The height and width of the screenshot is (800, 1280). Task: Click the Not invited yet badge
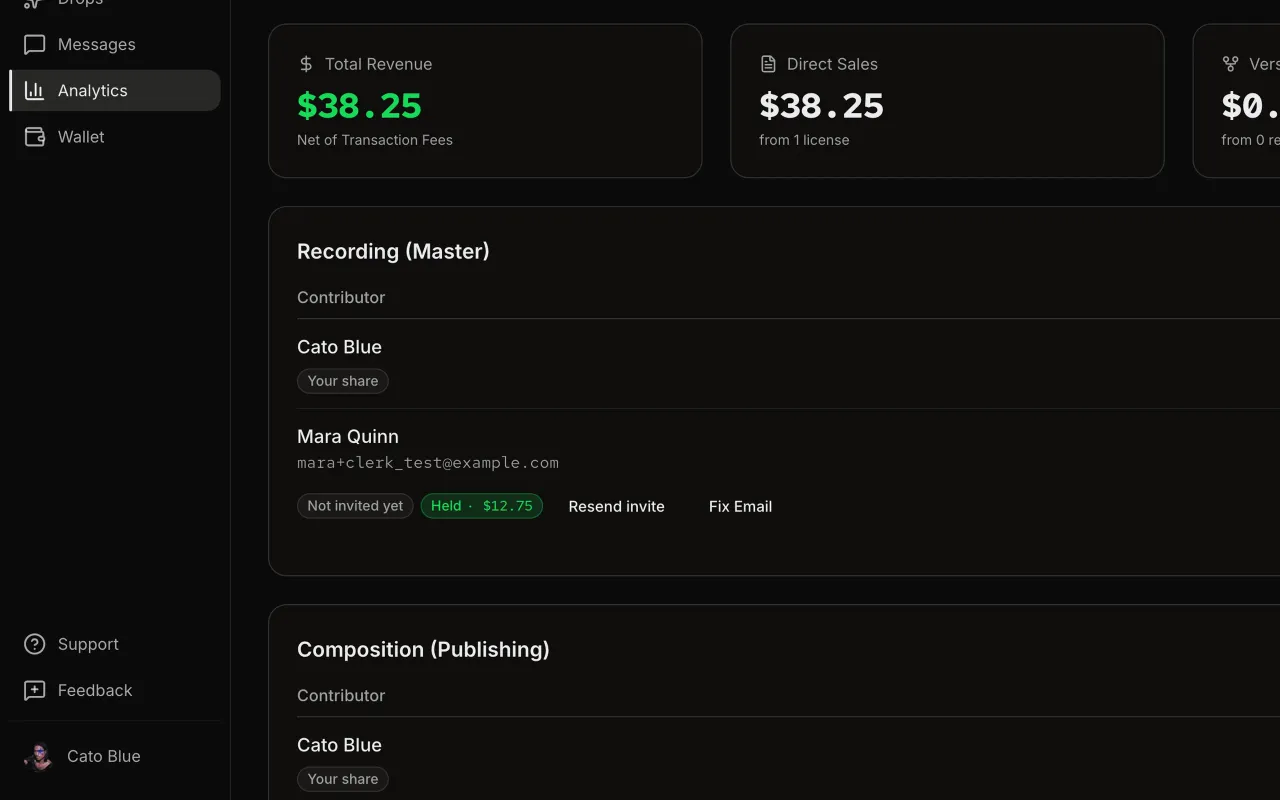355,506
